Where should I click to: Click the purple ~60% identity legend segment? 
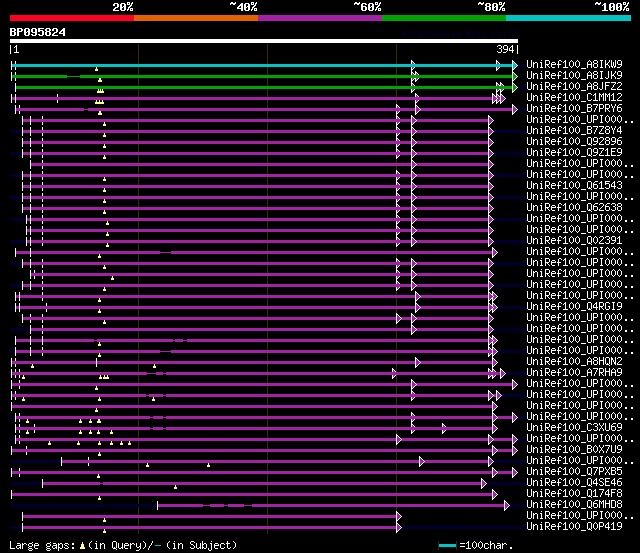(320, 18)
